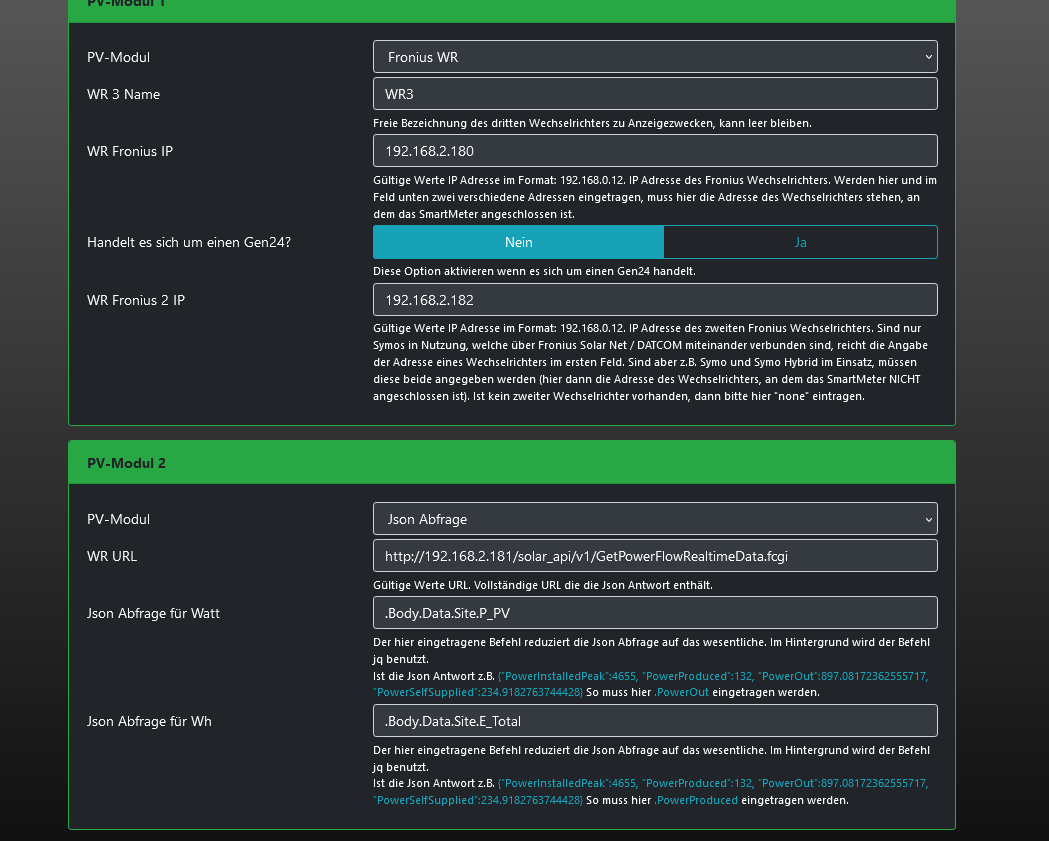The height and width of the screenshot is (841, 1049).
Task: Focus the WR Fronius IP field
Action: click(655, 151)
